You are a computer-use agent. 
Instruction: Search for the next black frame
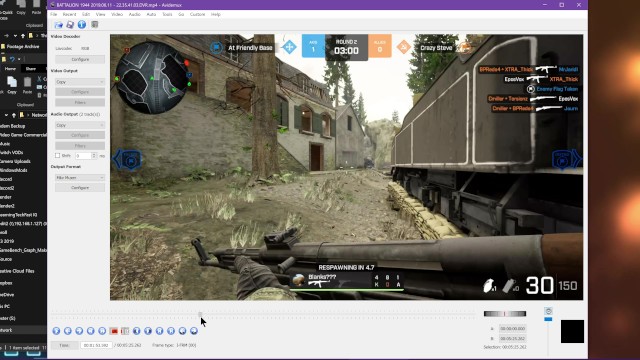[148, 331]
